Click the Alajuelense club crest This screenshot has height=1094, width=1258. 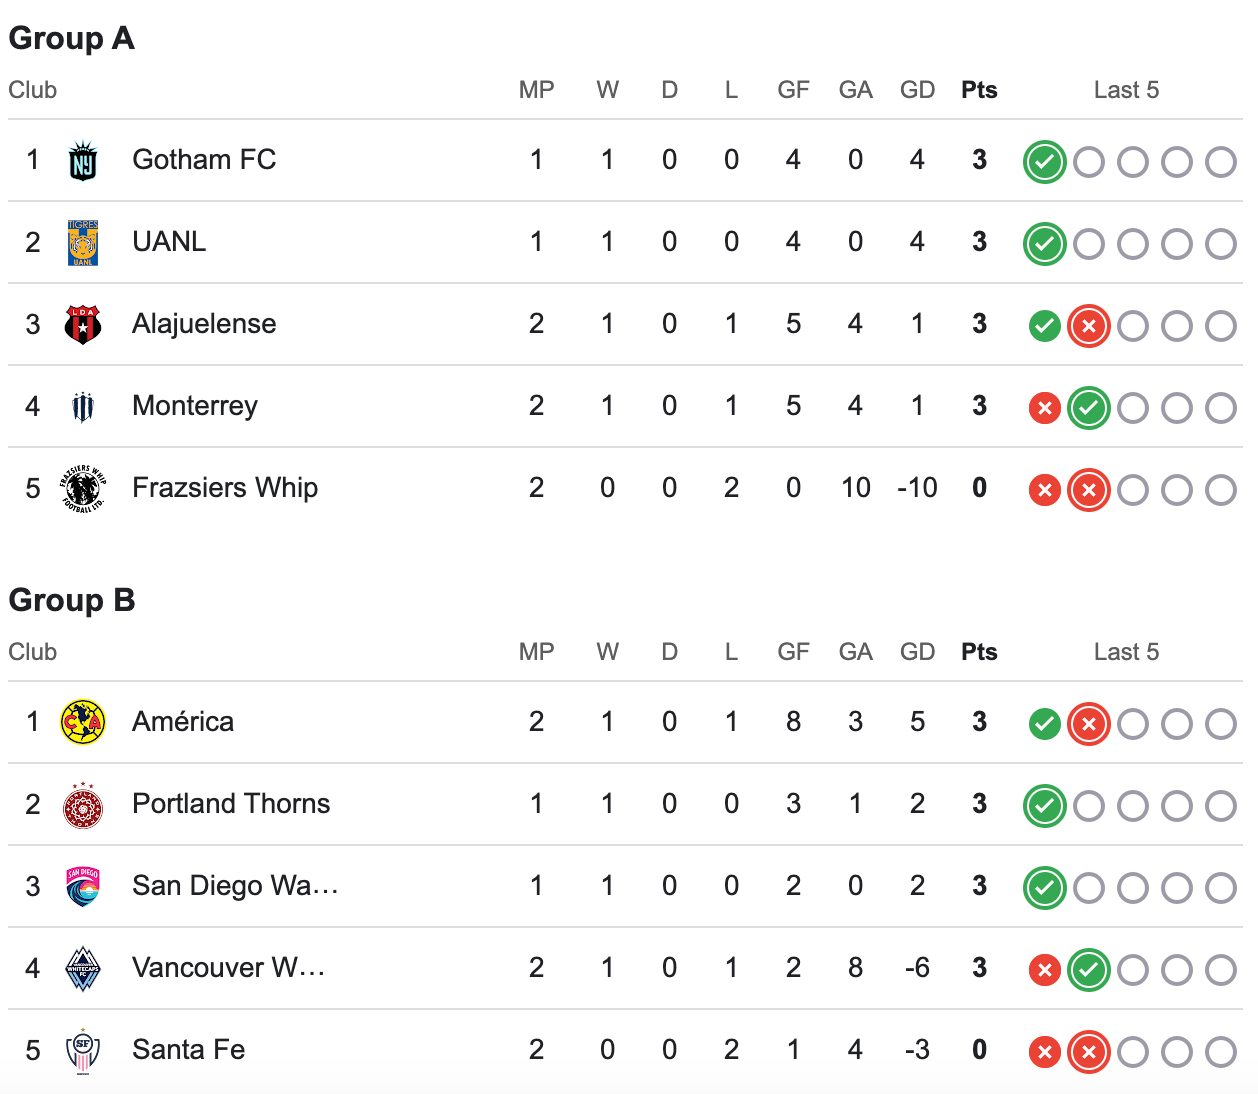pos(83,324)
